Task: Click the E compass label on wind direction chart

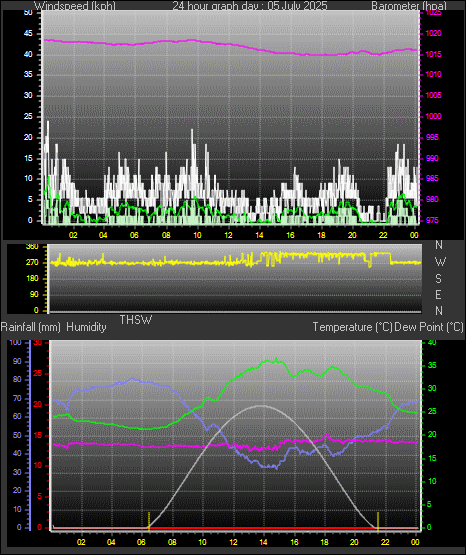Action: click(x=438, y=294)
